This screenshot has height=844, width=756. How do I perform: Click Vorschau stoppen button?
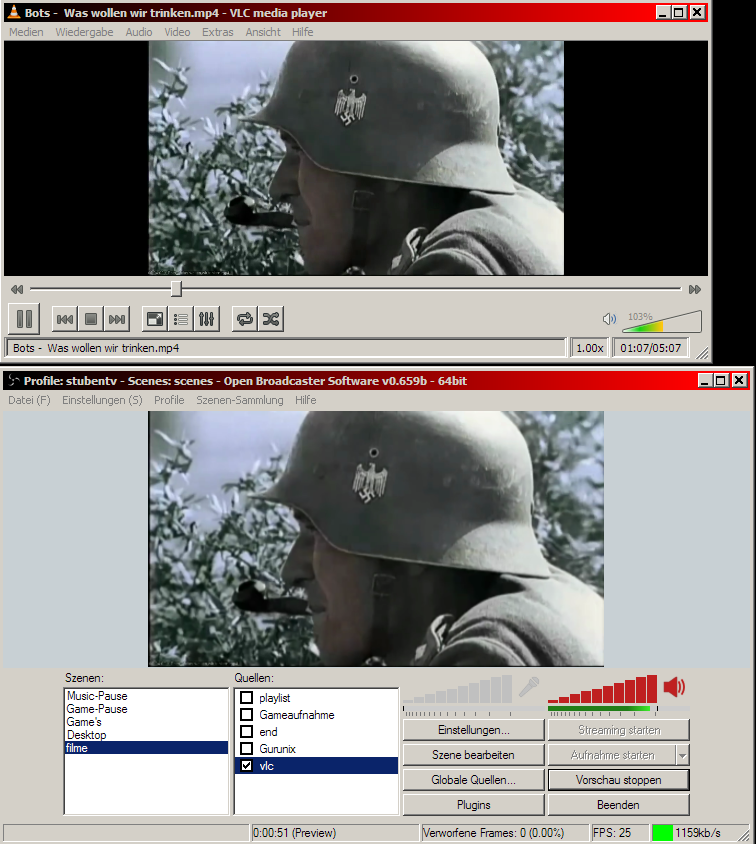(619, 780)
